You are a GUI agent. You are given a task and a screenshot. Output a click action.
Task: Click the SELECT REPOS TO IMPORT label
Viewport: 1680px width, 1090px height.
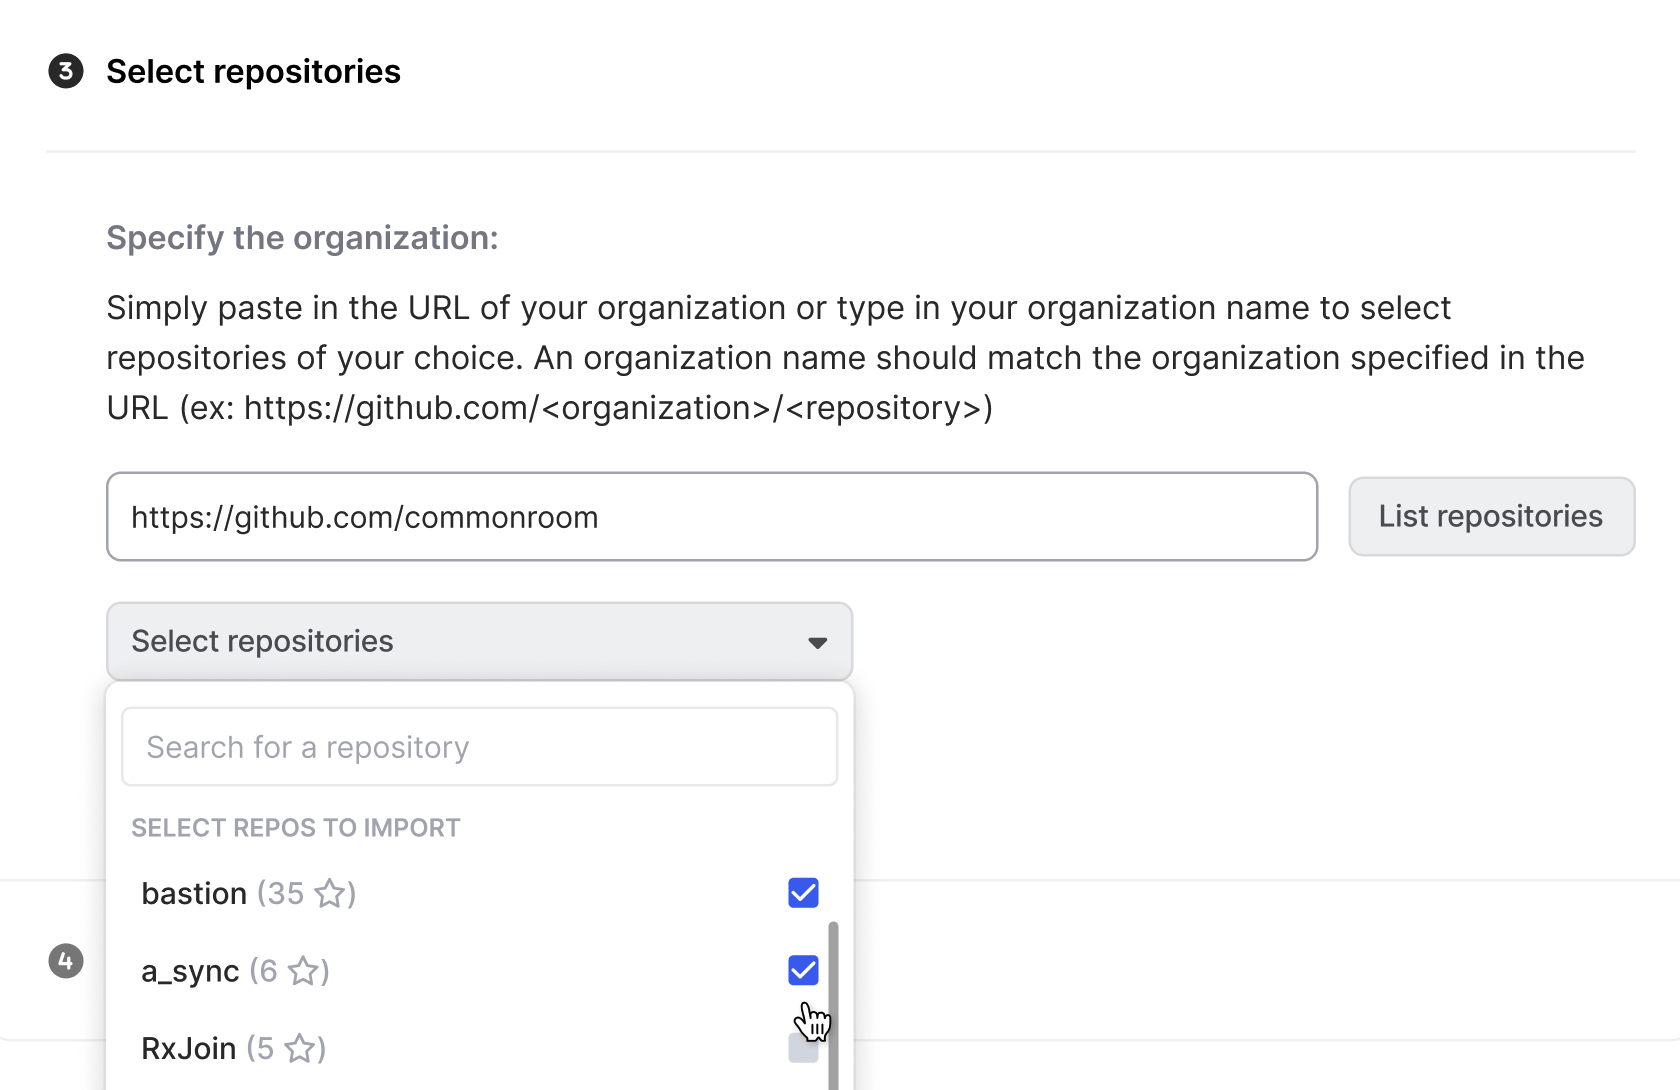(296, 828)
